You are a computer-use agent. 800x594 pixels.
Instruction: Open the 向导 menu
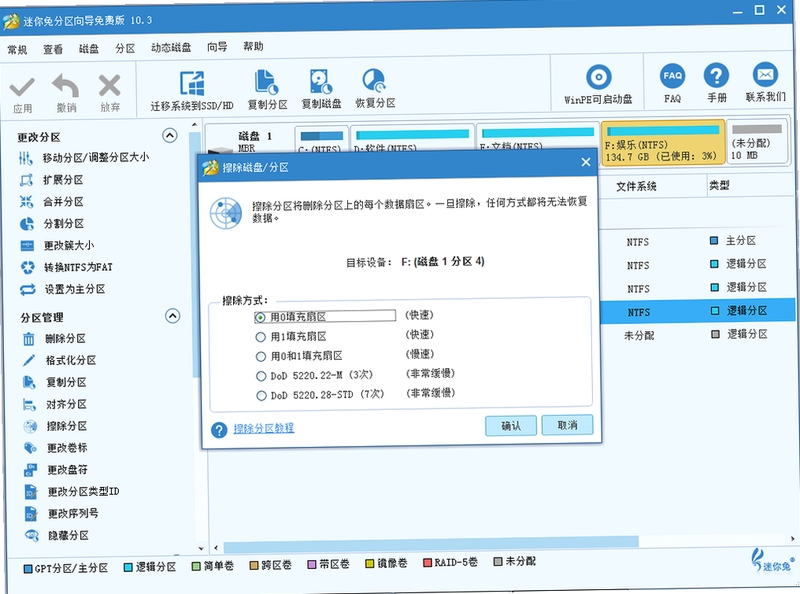click(217, 47)
